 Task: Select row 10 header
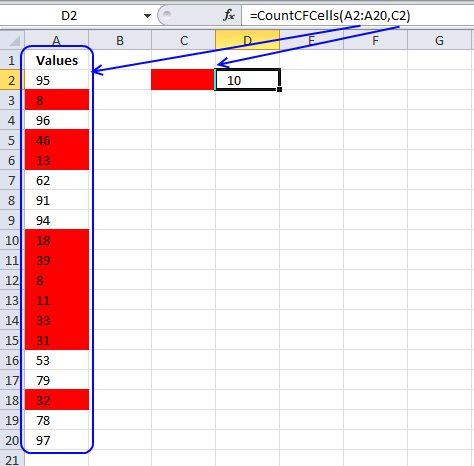click(12, 240)
